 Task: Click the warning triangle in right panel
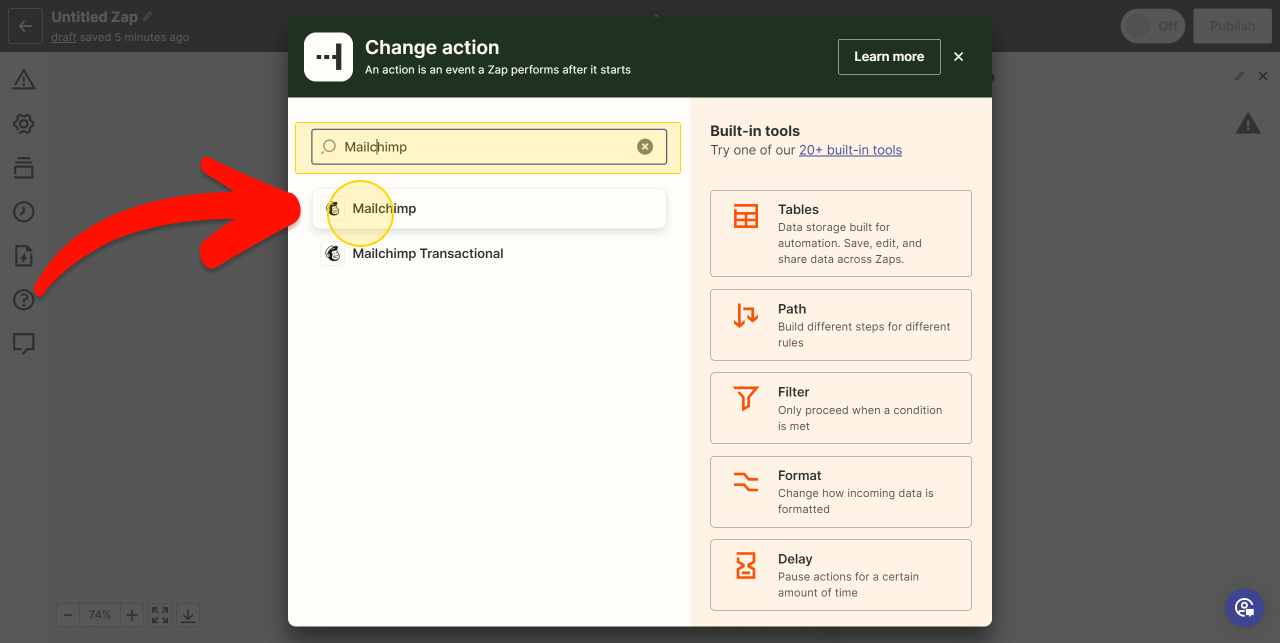click(1248, 123)
